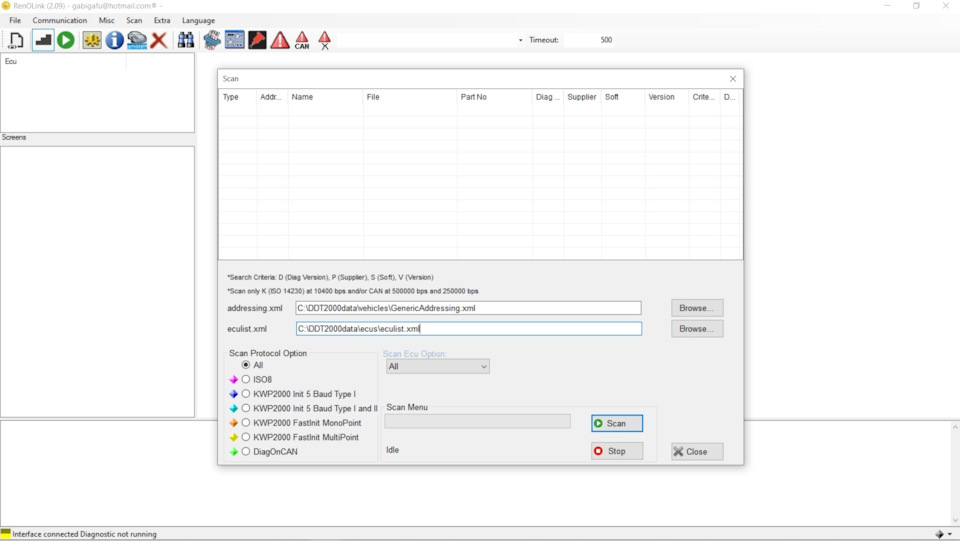Browse for the eculist.xml file
This screenshot has width=960, height=543.
tap(697, 329)
